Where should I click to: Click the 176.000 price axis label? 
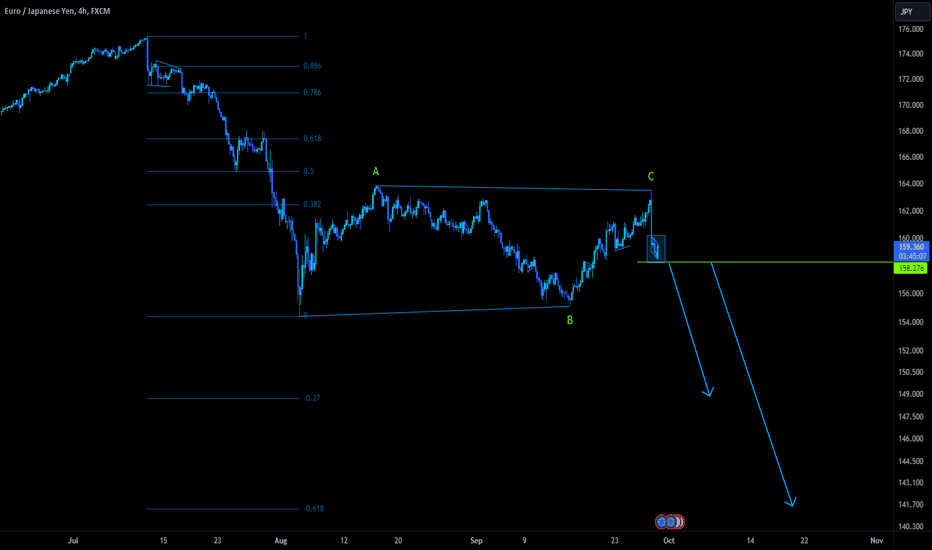coord(911,29)
